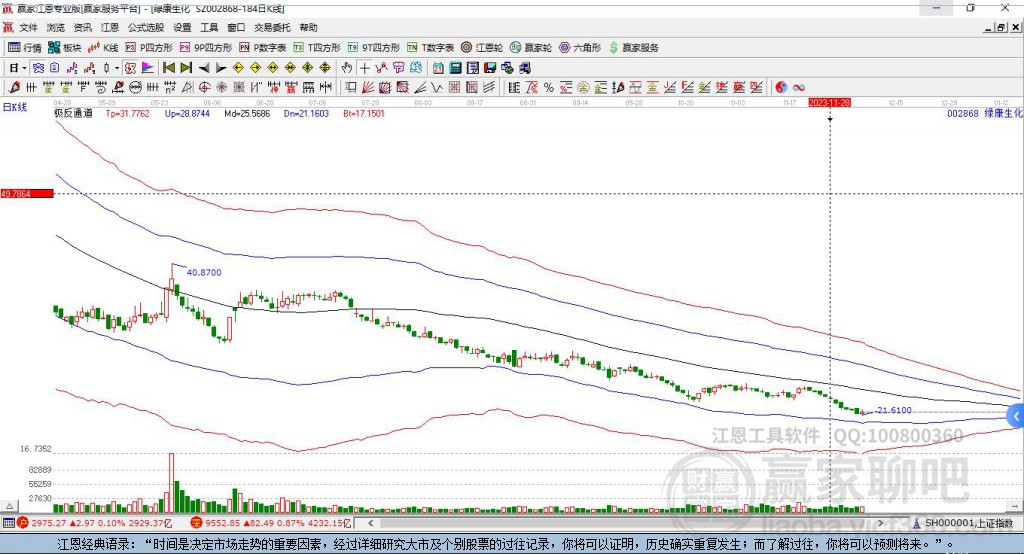Open the 帮助 menu

(x=308, y=27)
